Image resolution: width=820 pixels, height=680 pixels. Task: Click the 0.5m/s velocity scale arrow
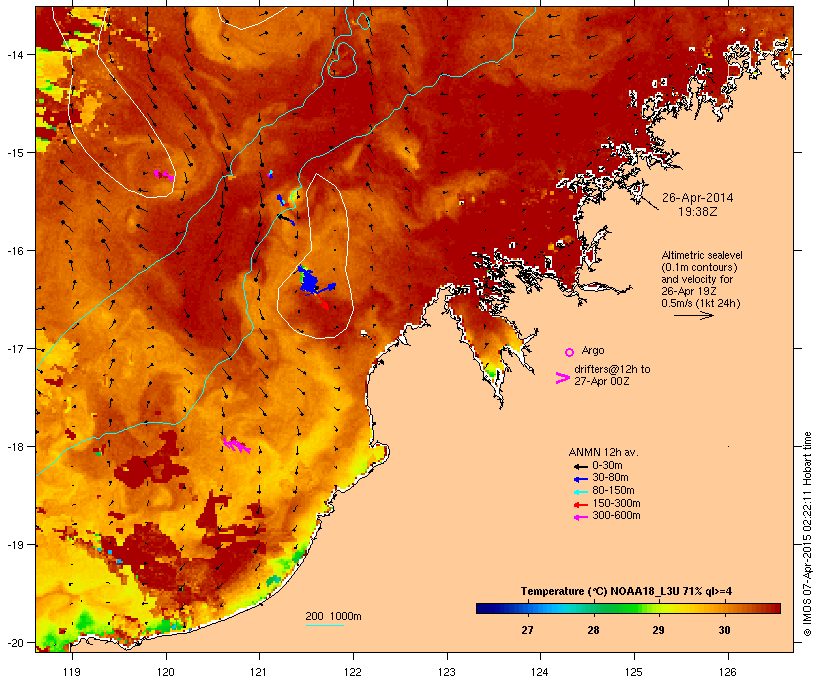pyautogui.click(x=693, y=315)
